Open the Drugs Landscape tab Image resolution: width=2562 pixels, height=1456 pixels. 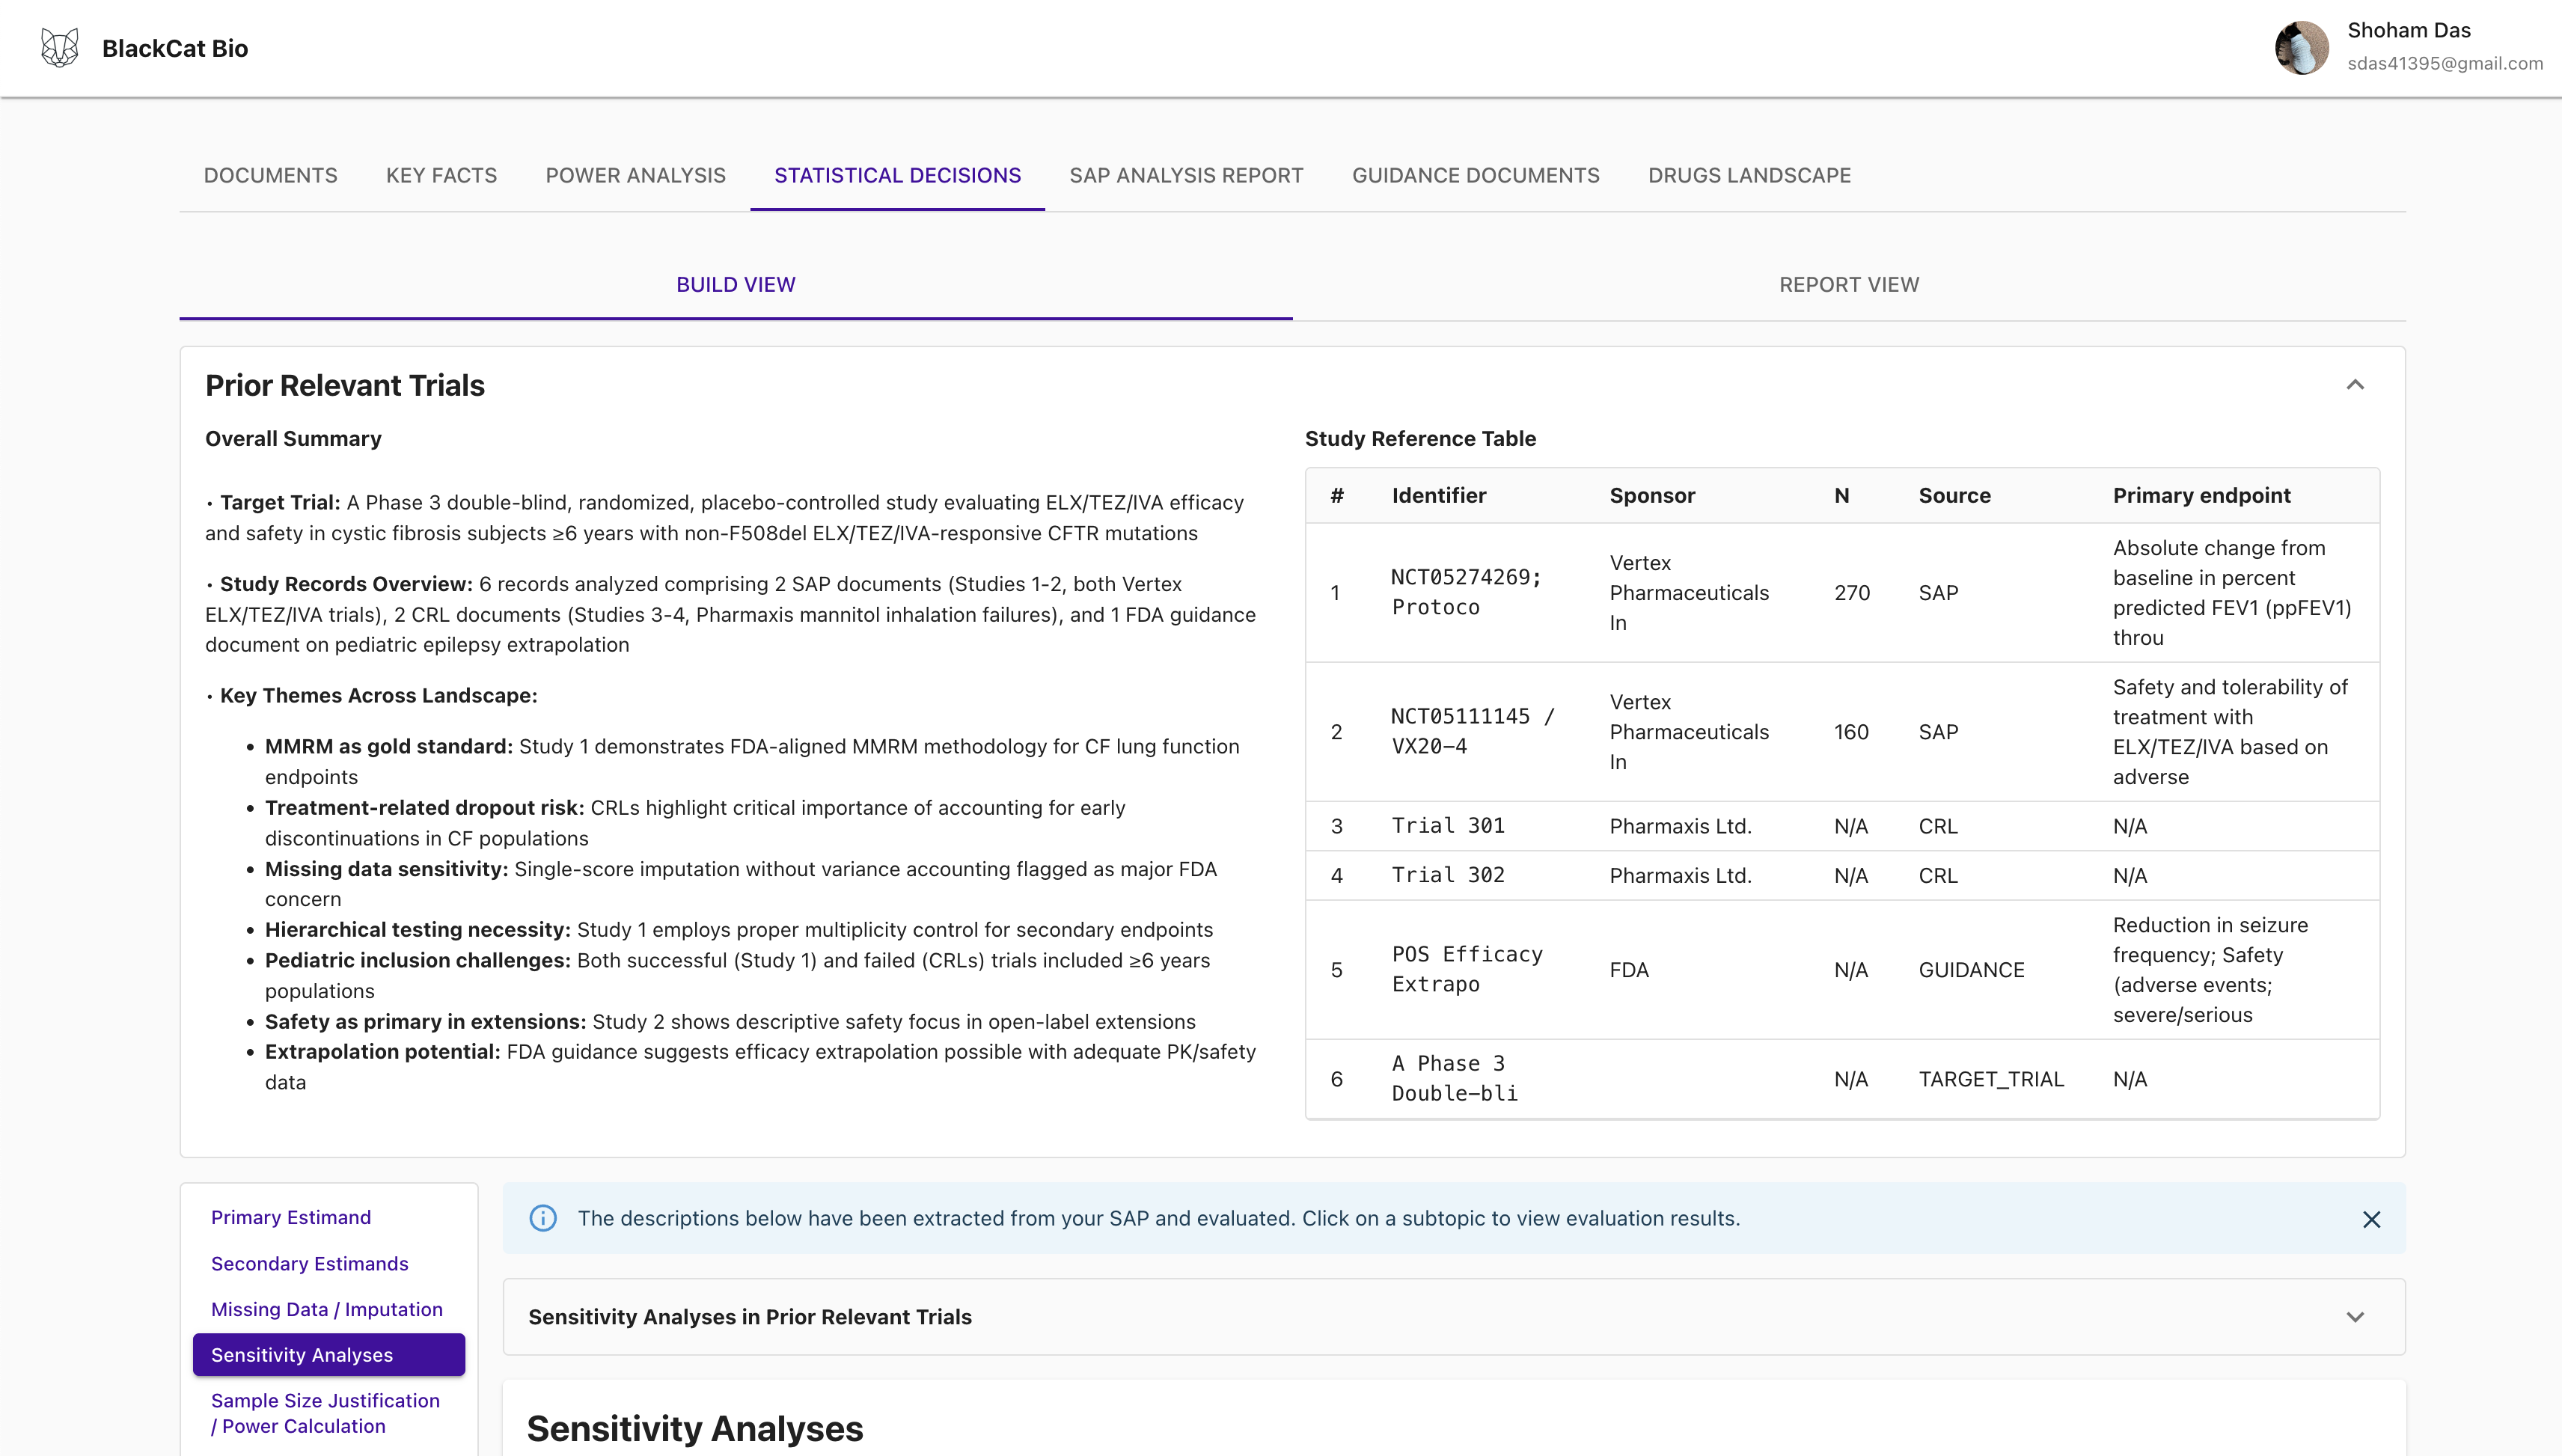1749,175
